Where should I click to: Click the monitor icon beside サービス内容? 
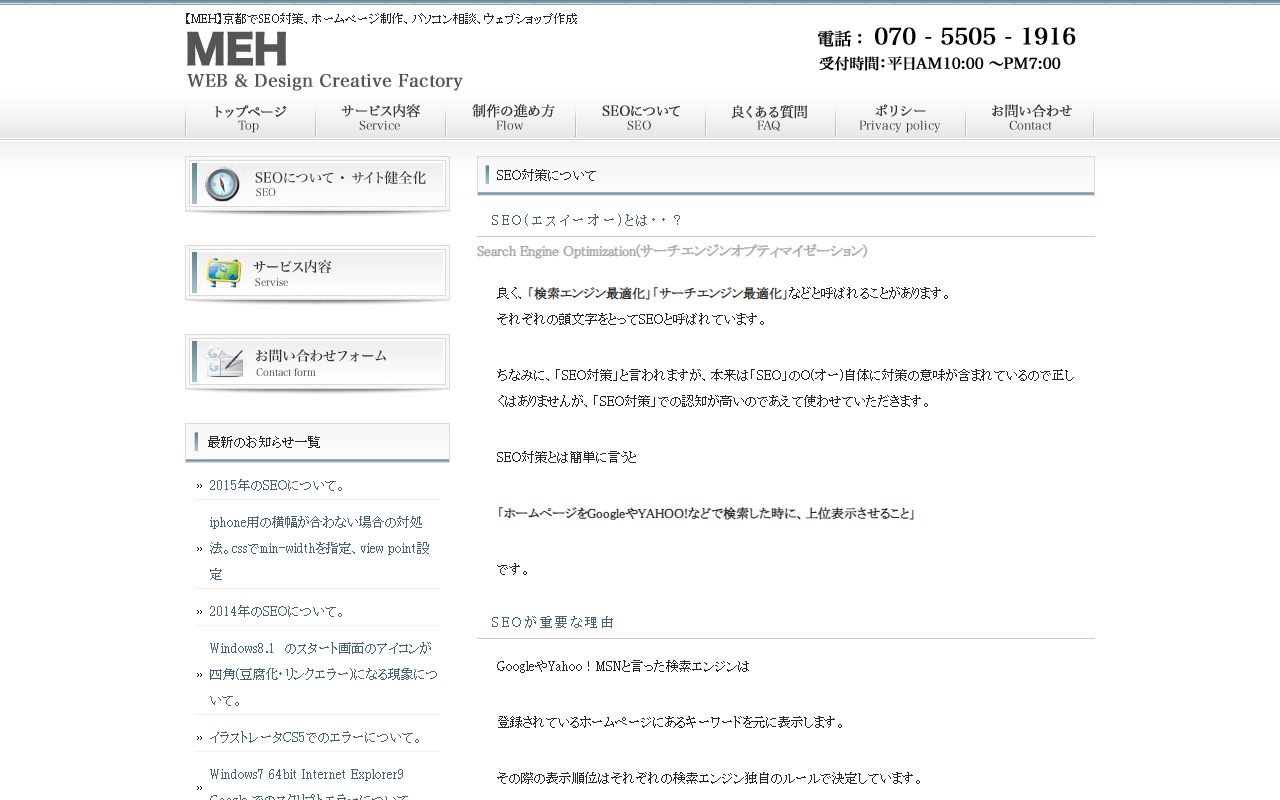click(x=223, y=273)
